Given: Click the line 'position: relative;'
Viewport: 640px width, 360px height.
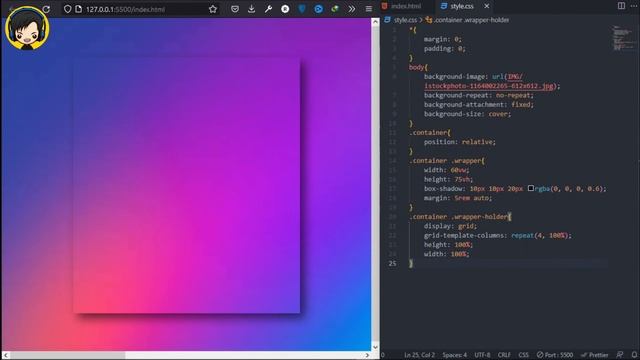Looking at the screenshot, I should tap(459, 142).
